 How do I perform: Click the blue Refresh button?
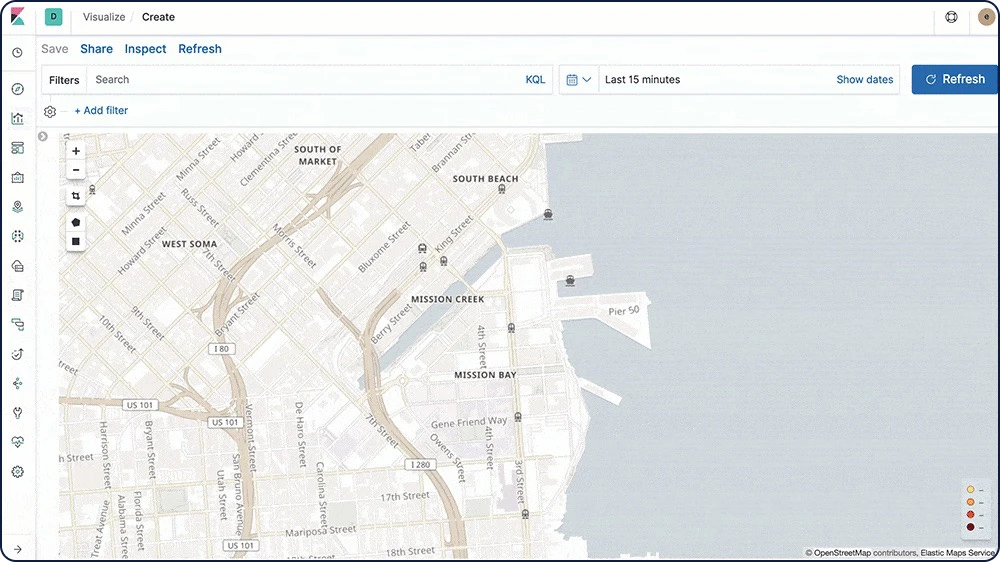click(x=955, y=80)
